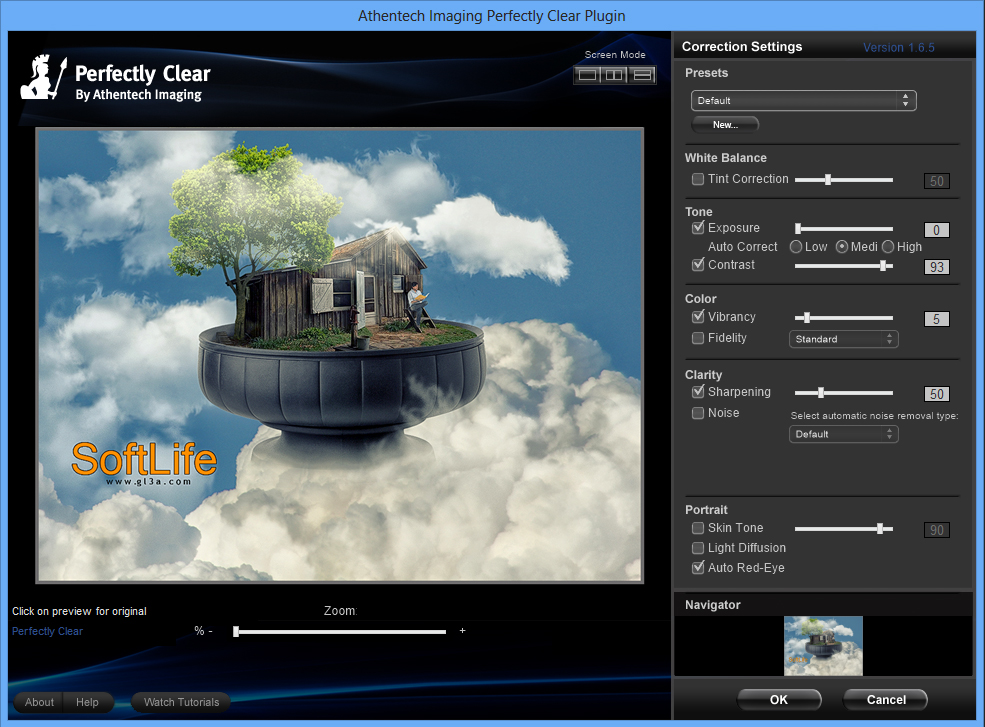Viewport: 985px width, 727px height.
Task: Click the preview image to show original
Action: (x=339, y=356)
